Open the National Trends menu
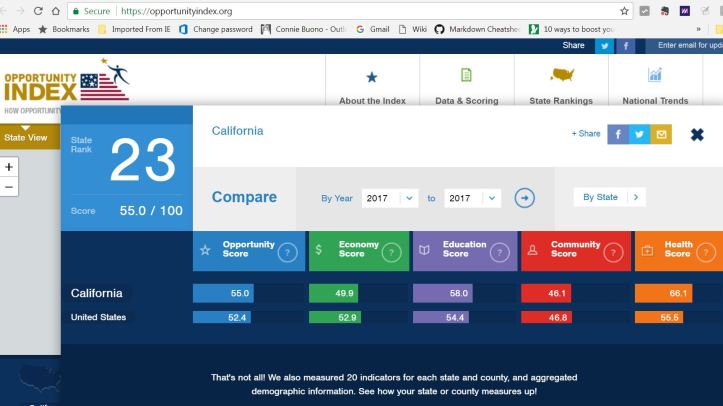This screenshot has height=406, width=723. [x=655, y=81]
